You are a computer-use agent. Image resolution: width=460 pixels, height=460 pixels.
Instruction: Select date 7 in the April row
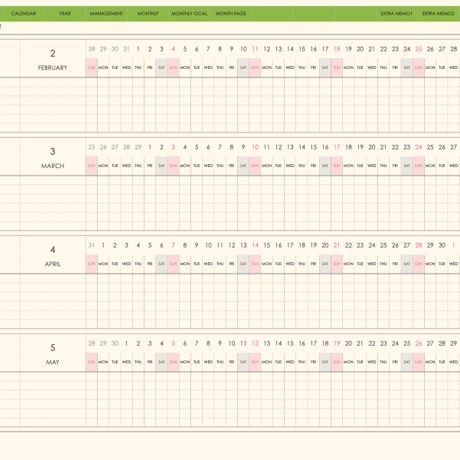(x=173, y=245)
